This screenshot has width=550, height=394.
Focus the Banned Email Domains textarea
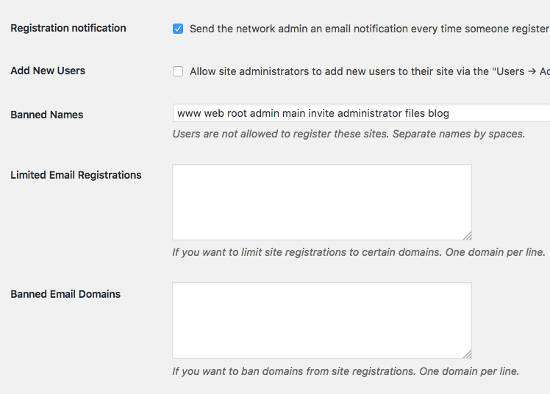pyautogui.click(x=322, y=321)
